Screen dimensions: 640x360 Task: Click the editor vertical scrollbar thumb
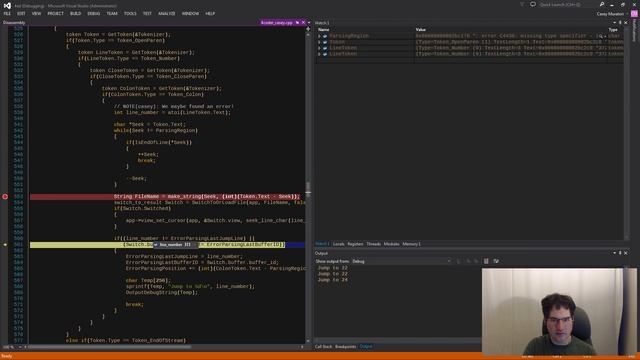308,190
